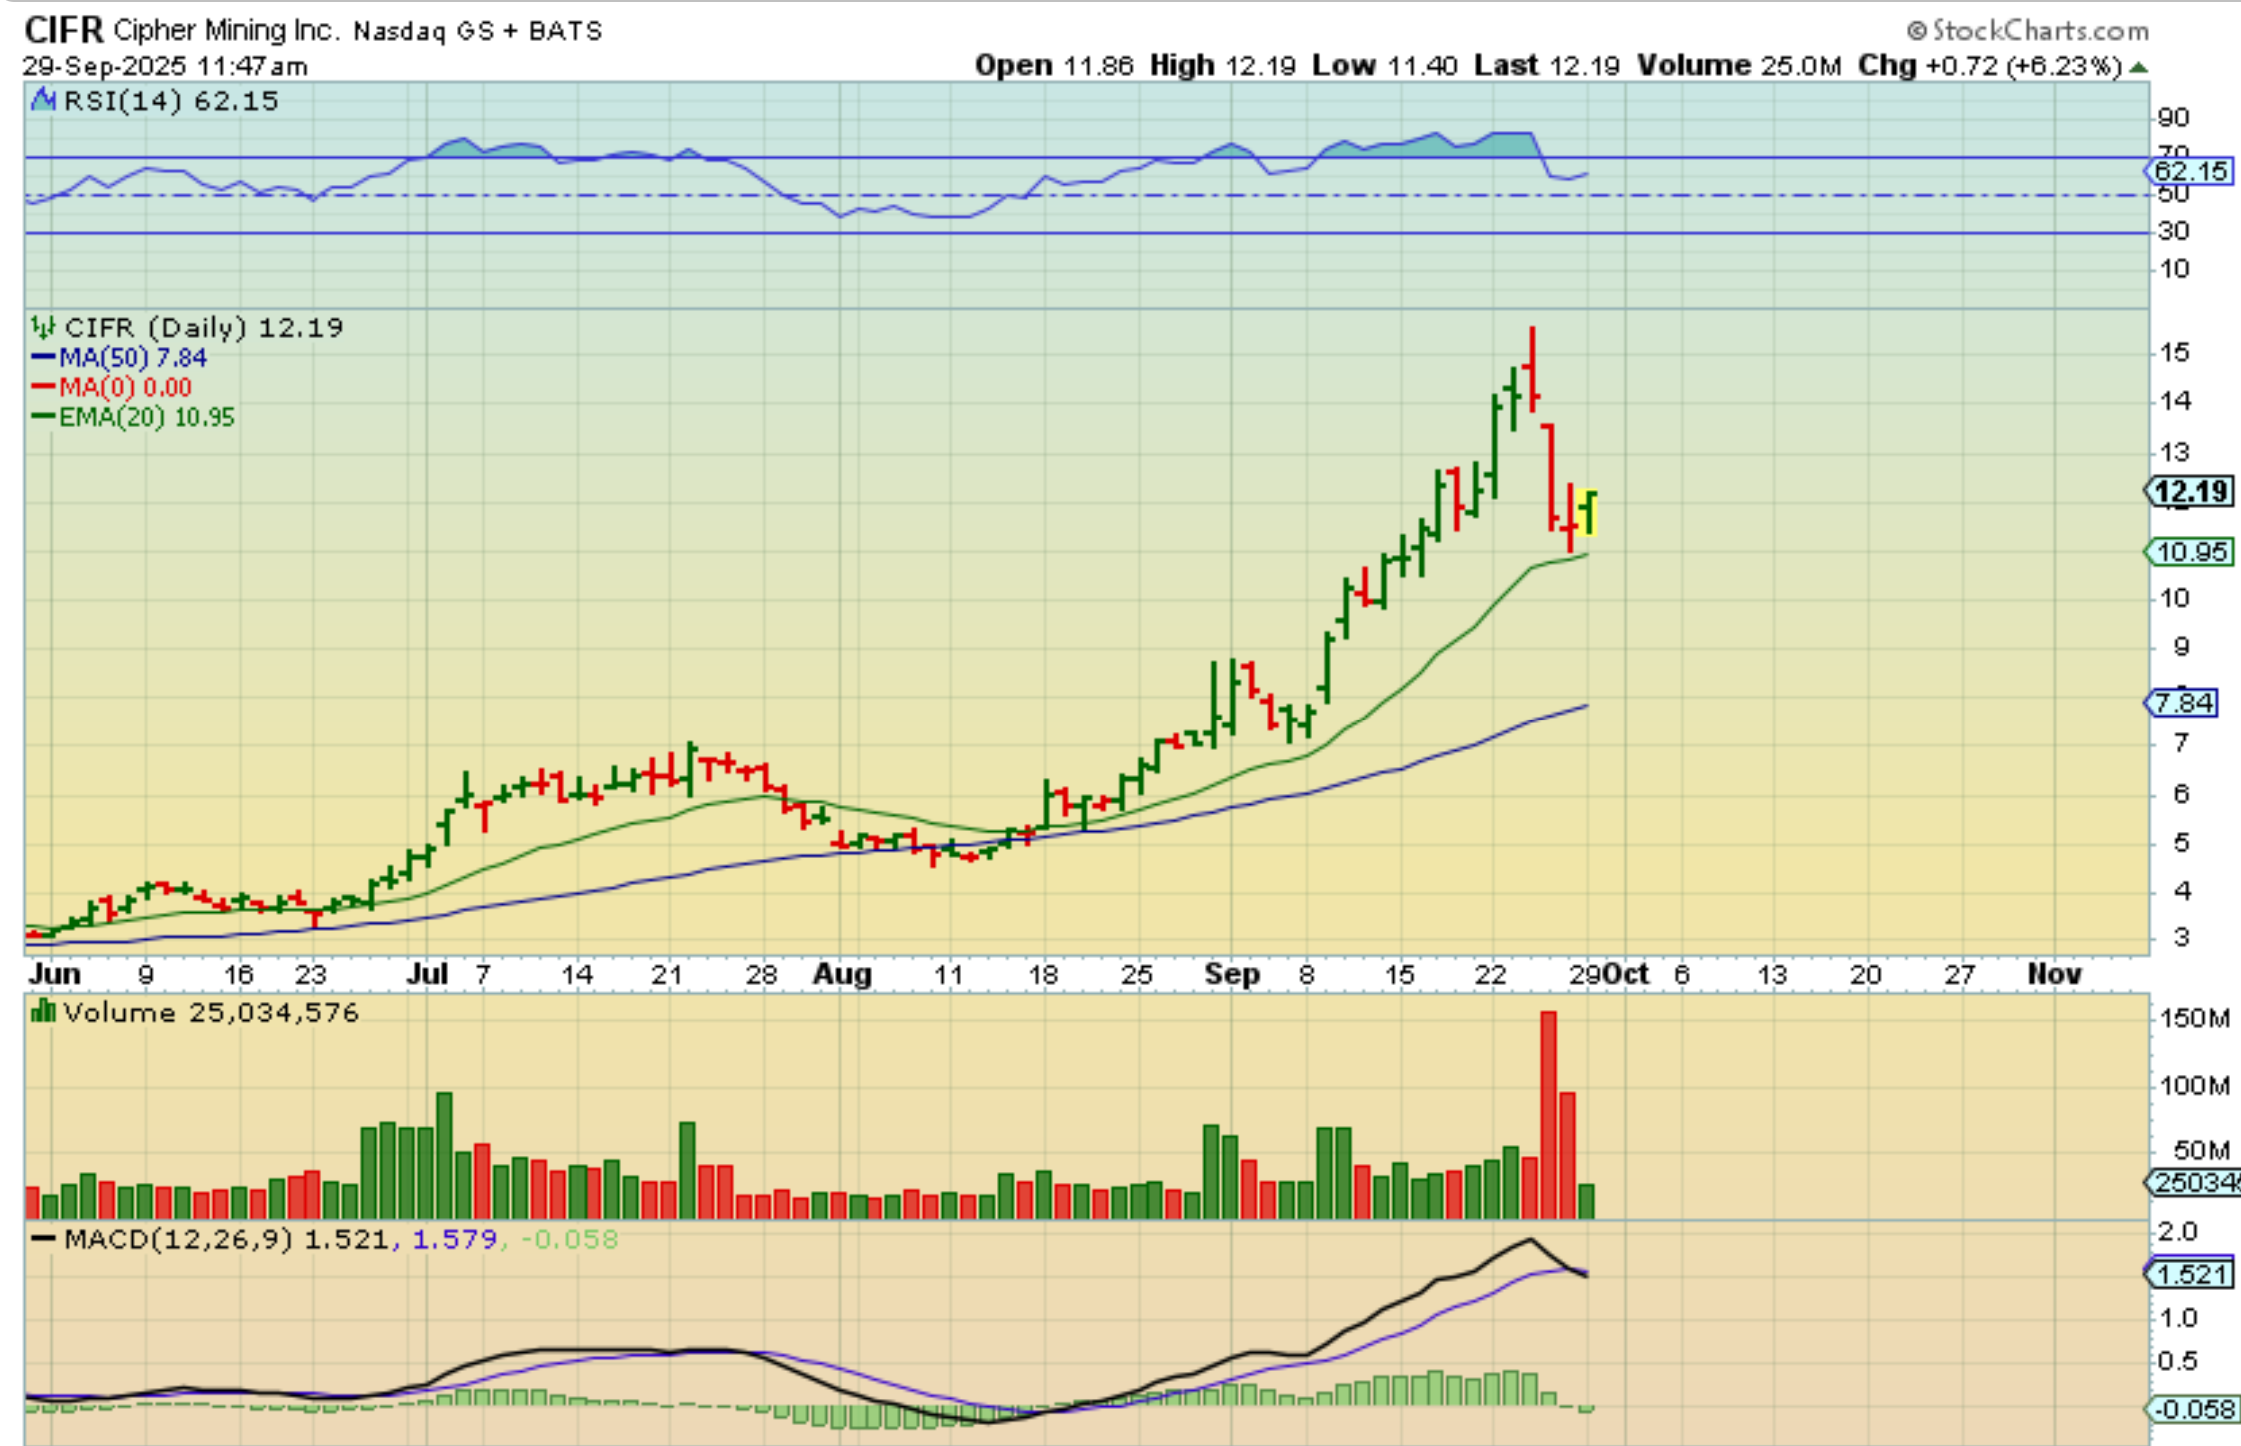This screenshot has height=1446, width=2241.
Task: Click the 10.95 EMA price axis tag
Action: (2190, 552)
